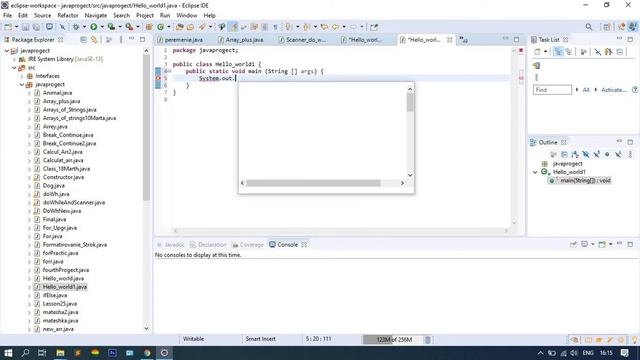
Task: Toggle Categorized view in Task List
Action: [558, 52]
